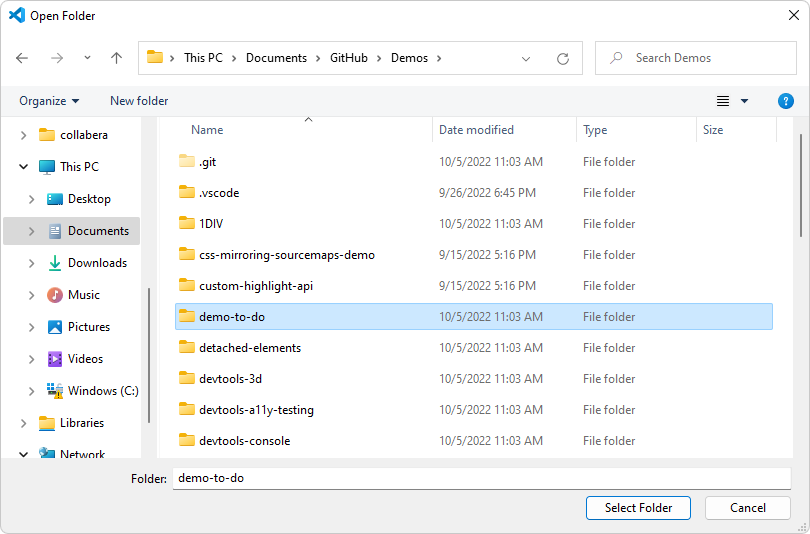Click the devtools-3d folder name
This screenshot has height=534, width=810.
(230, 379)
